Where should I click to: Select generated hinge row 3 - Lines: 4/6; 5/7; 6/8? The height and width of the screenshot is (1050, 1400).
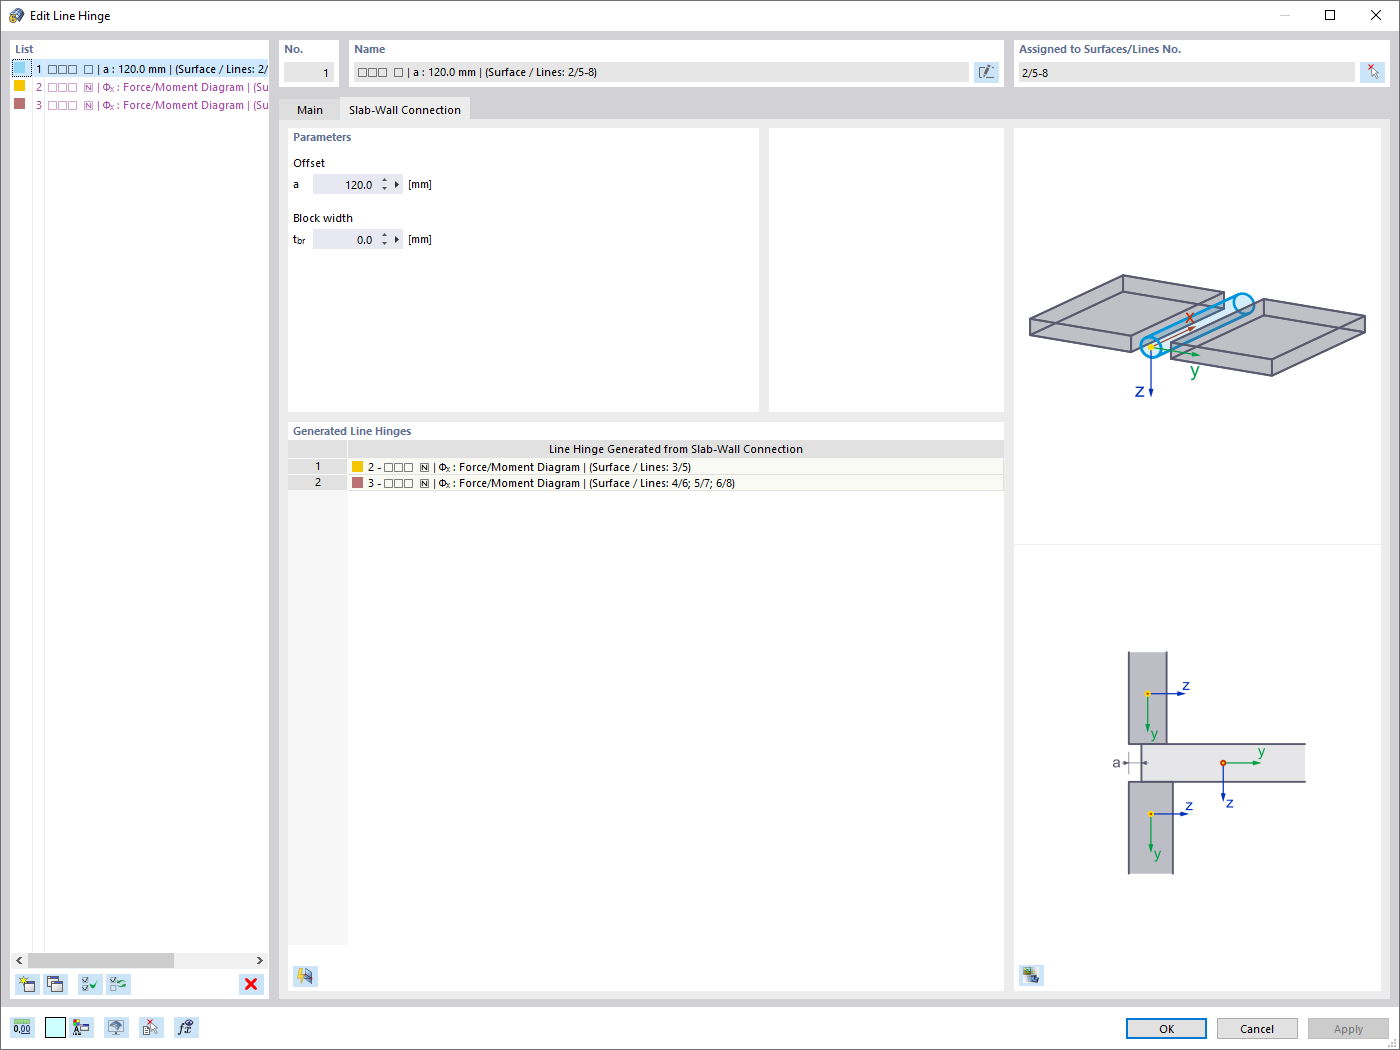click(x=675, y=483)
